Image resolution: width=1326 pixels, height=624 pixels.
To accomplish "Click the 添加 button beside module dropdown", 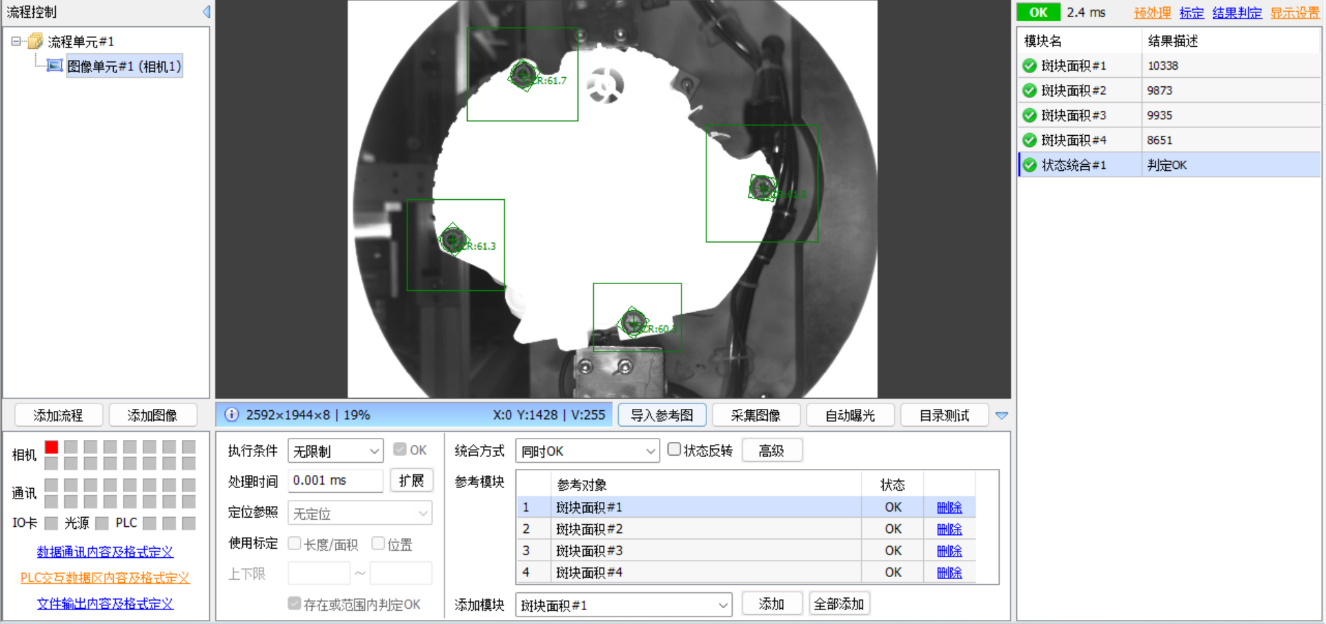I will click(772, 604).
